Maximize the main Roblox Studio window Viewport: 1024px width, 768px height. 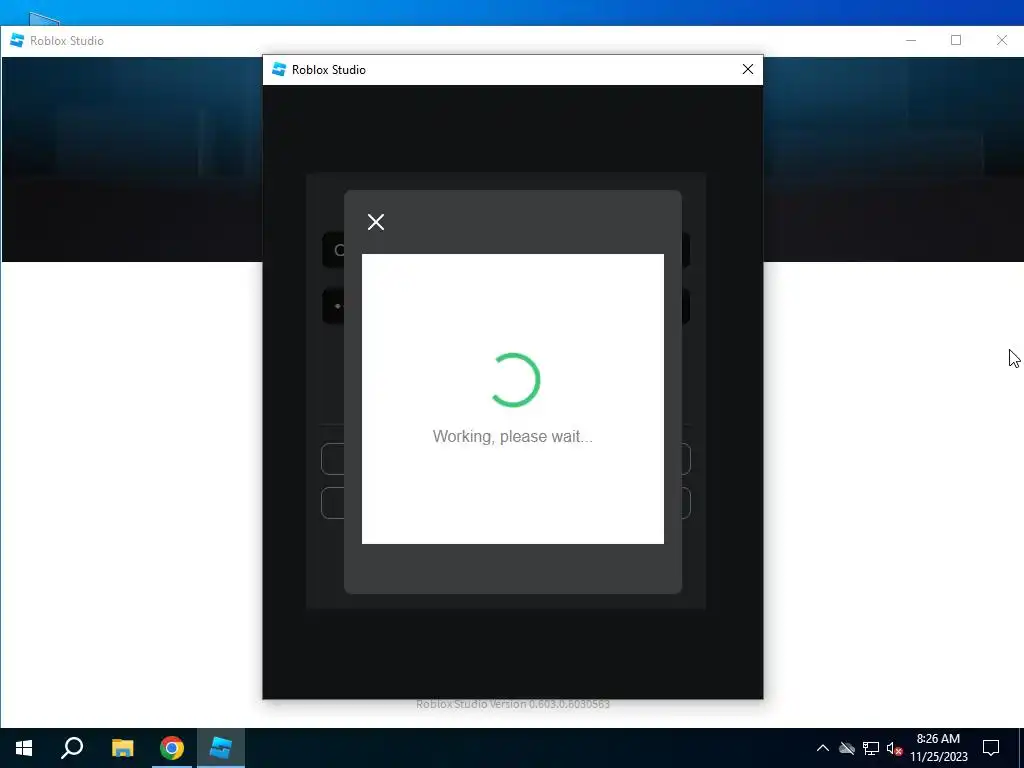tap(956, 40)
